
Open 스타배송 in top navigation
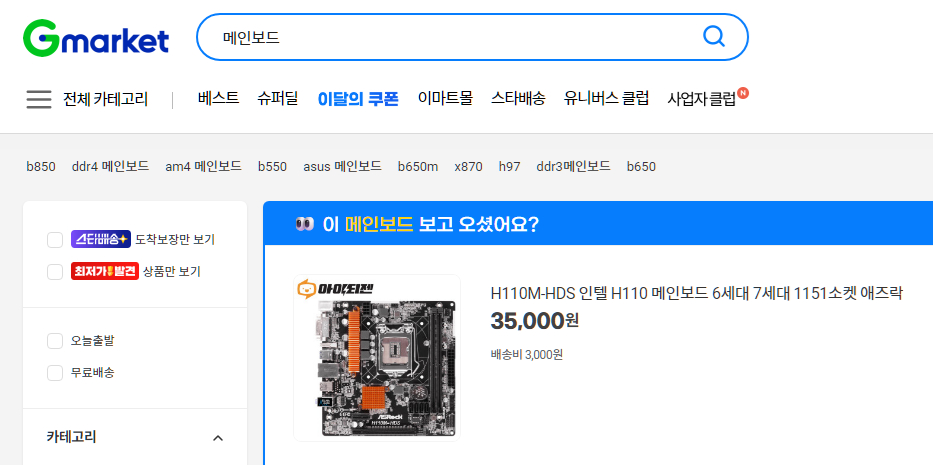518,98
